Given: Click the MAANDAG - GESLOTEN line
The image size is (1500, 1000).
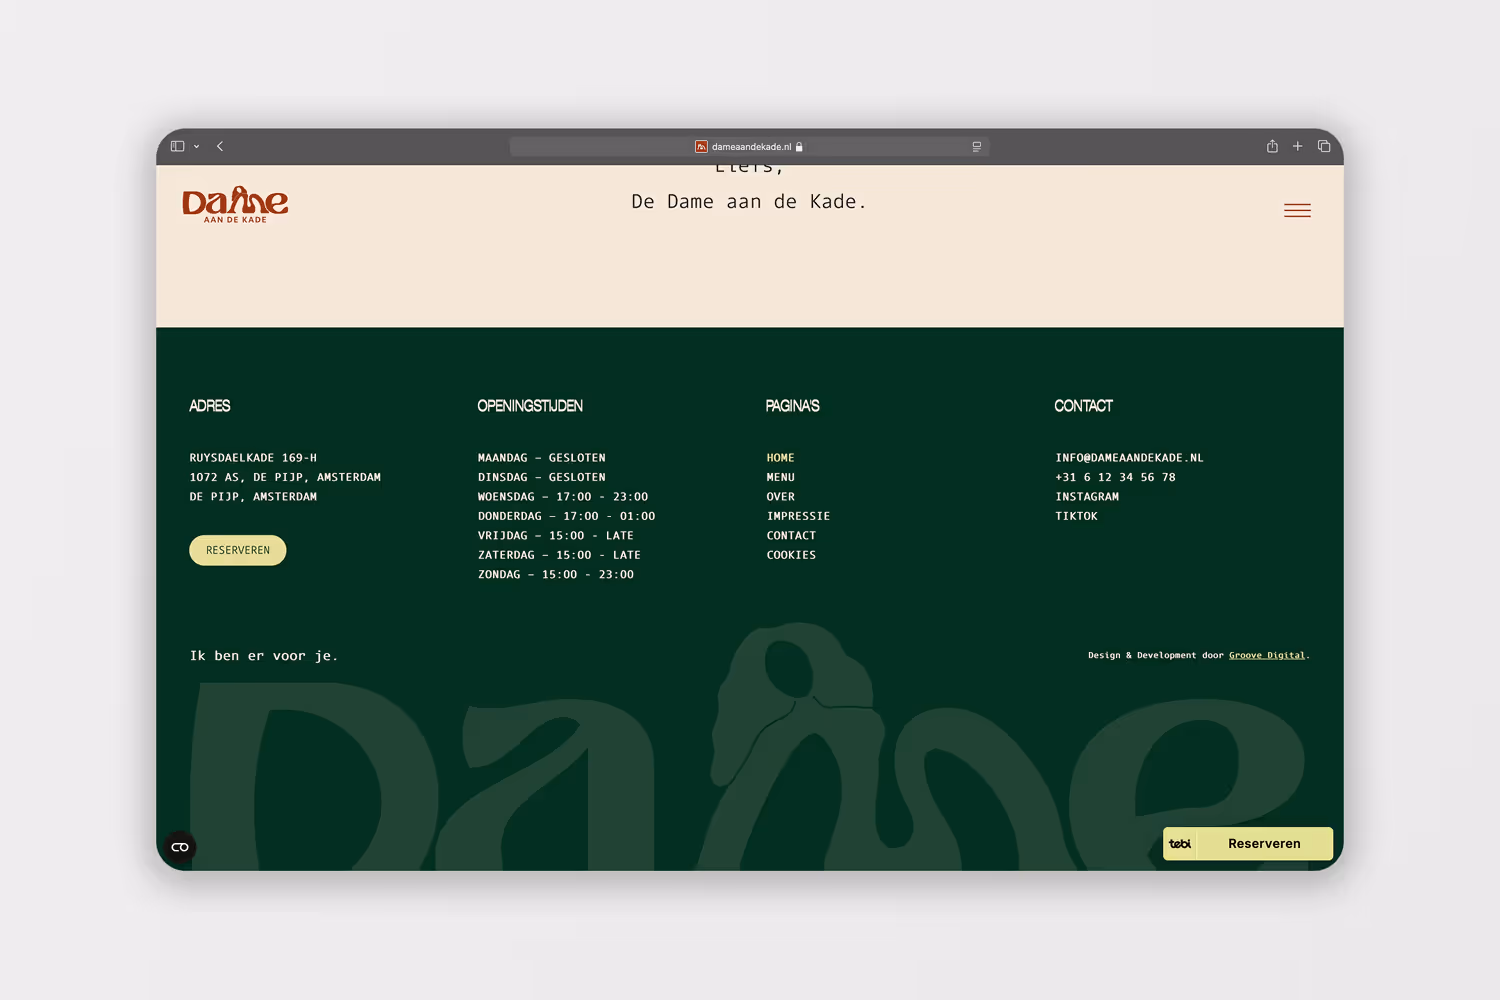Looking at the screenshot, I should [541, 458].
